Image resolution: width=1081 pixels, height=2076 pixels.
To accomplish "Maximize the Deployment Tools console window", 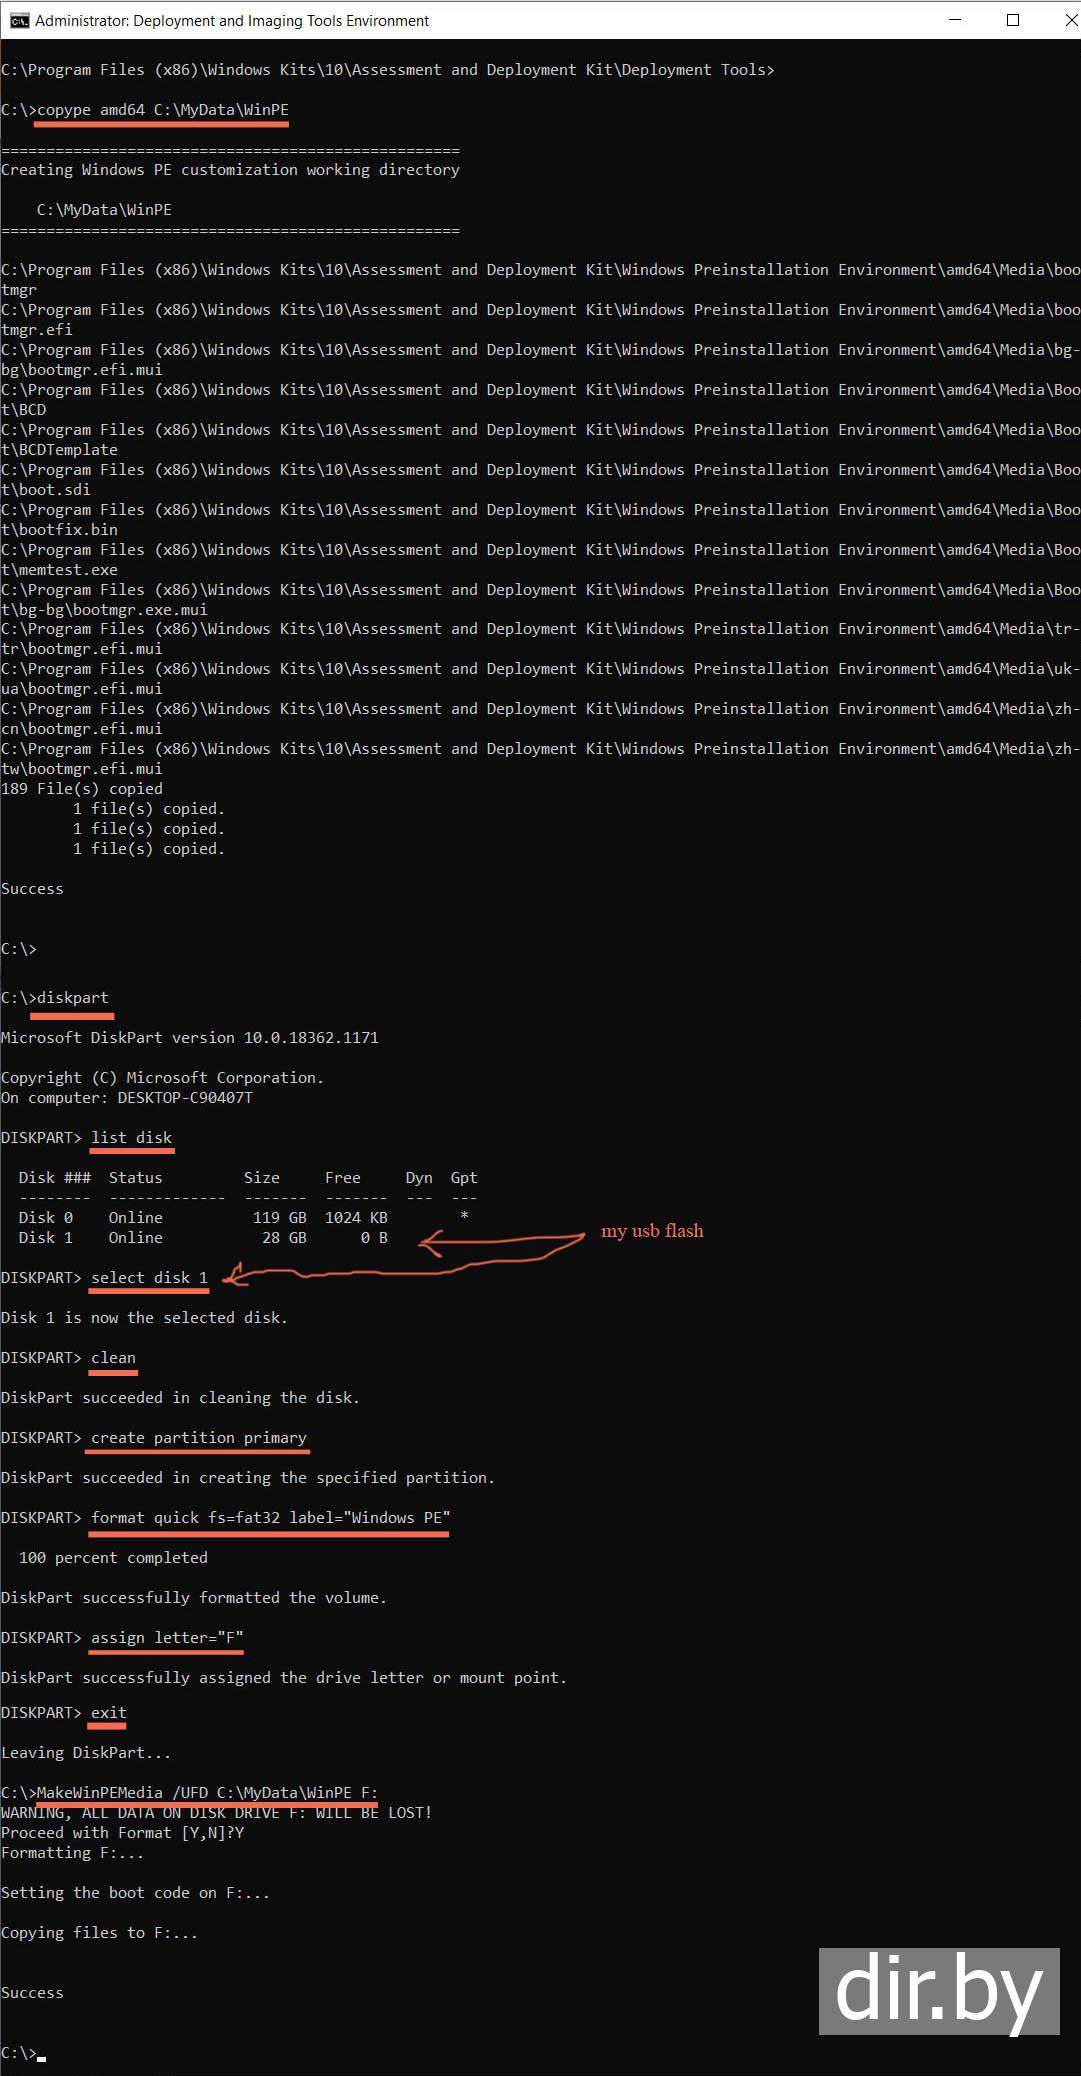I will point(1013,20).
